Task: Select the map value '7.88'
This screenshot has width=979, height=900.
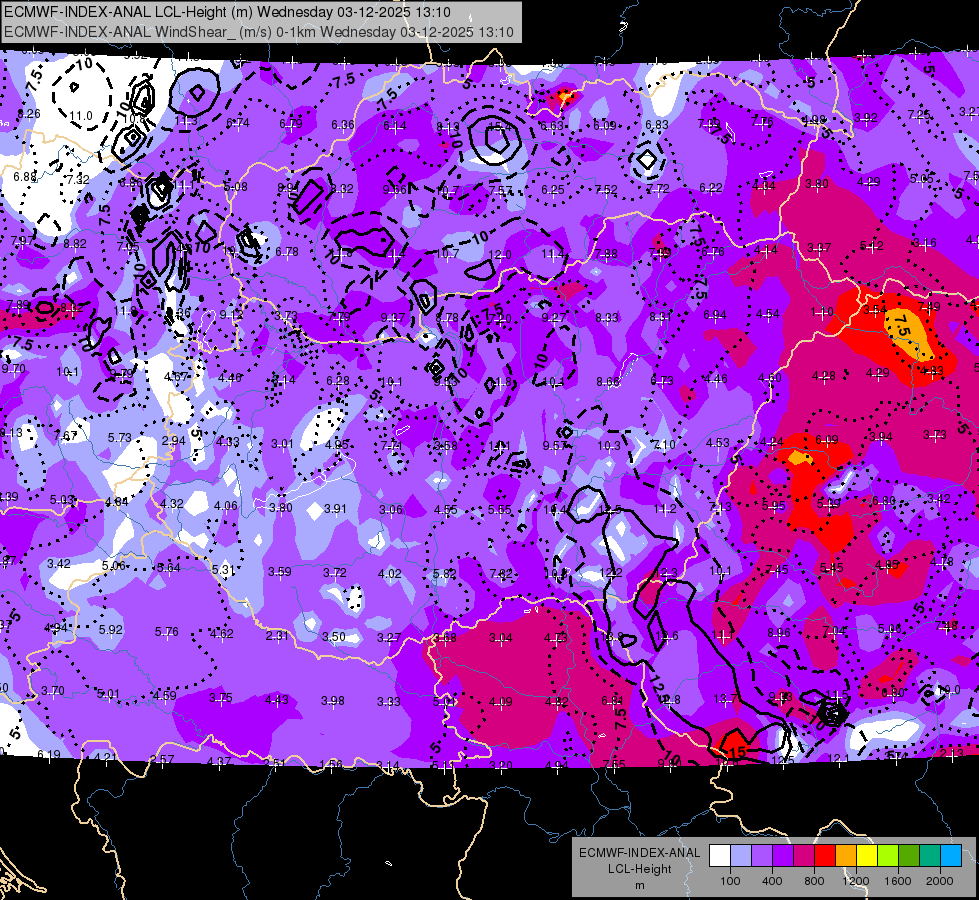Action: 606,253
